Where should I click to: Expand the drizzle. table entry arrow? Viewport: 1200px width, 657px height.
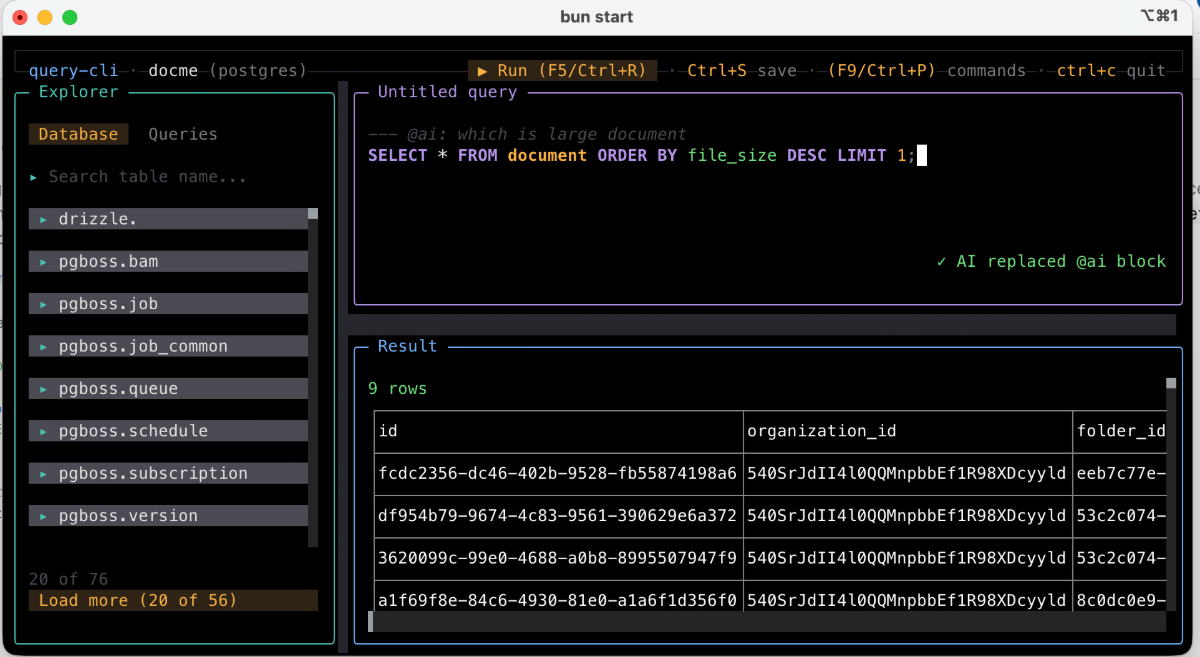point(44,219)
